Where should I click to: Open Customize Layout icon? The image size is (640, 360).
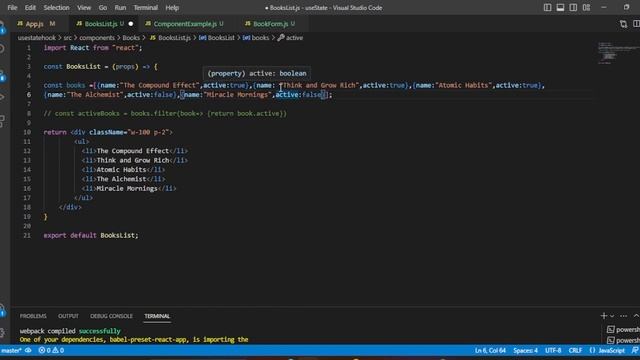[x=586, y=7]
